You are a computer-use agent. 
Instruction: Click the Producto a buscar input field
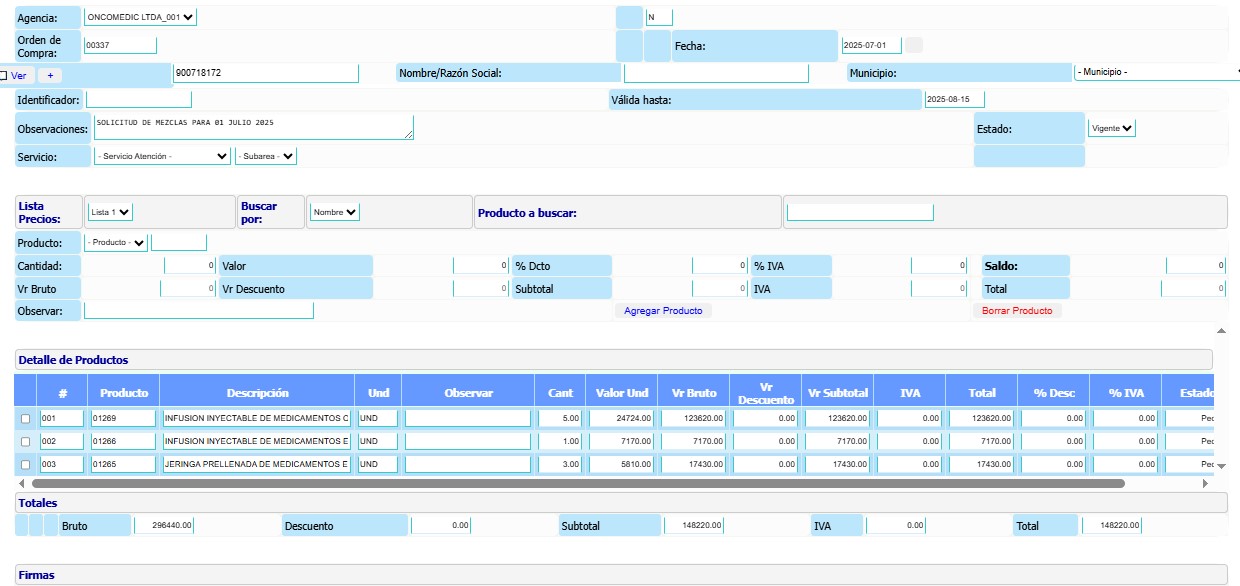860,212
